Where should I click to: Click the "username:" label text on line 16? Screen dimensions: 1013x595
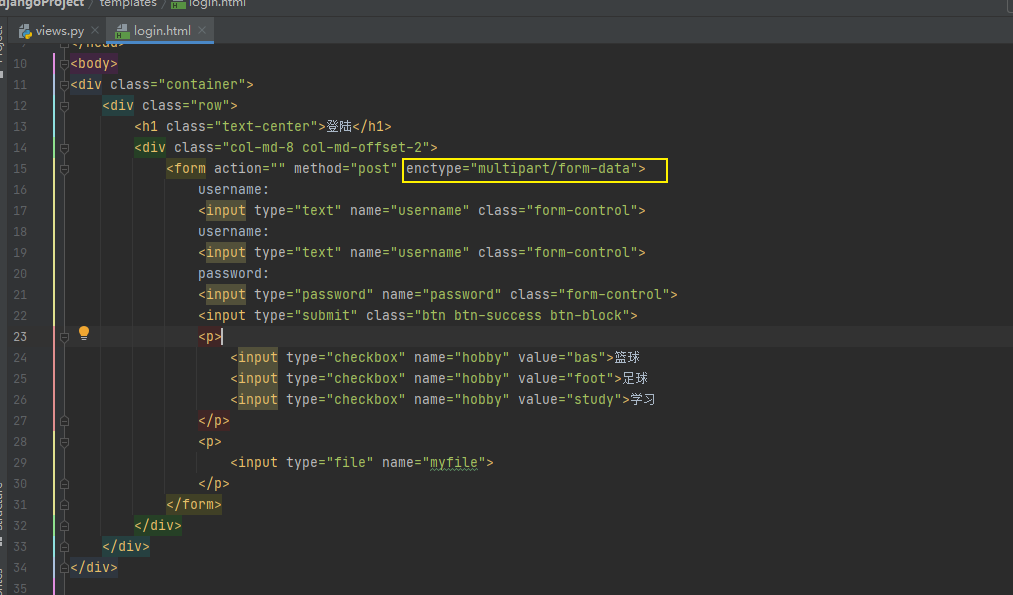click(233, 189)
